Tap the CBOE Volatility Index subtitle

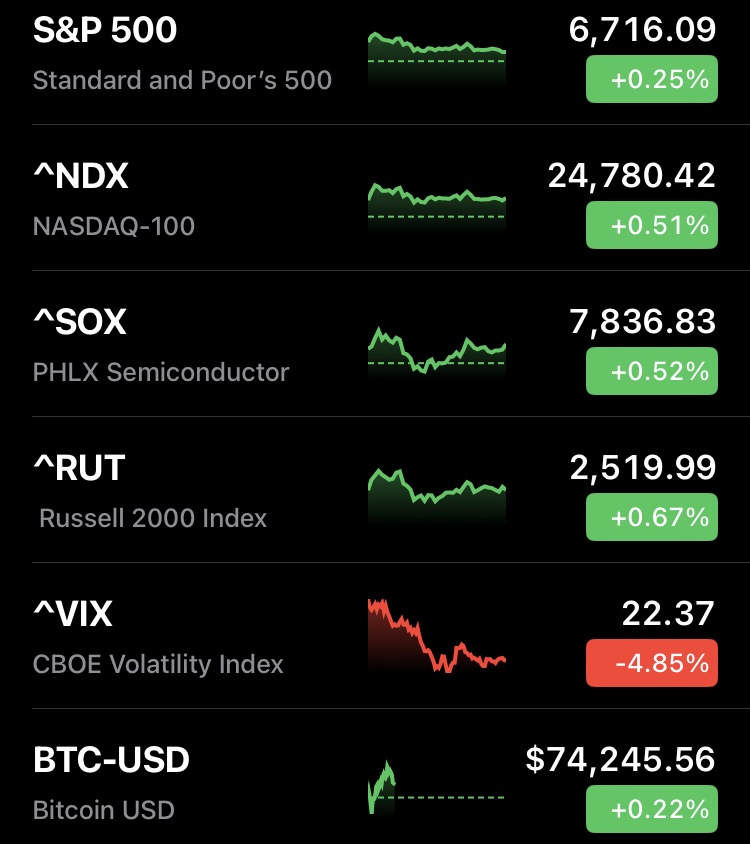point(158,665)
